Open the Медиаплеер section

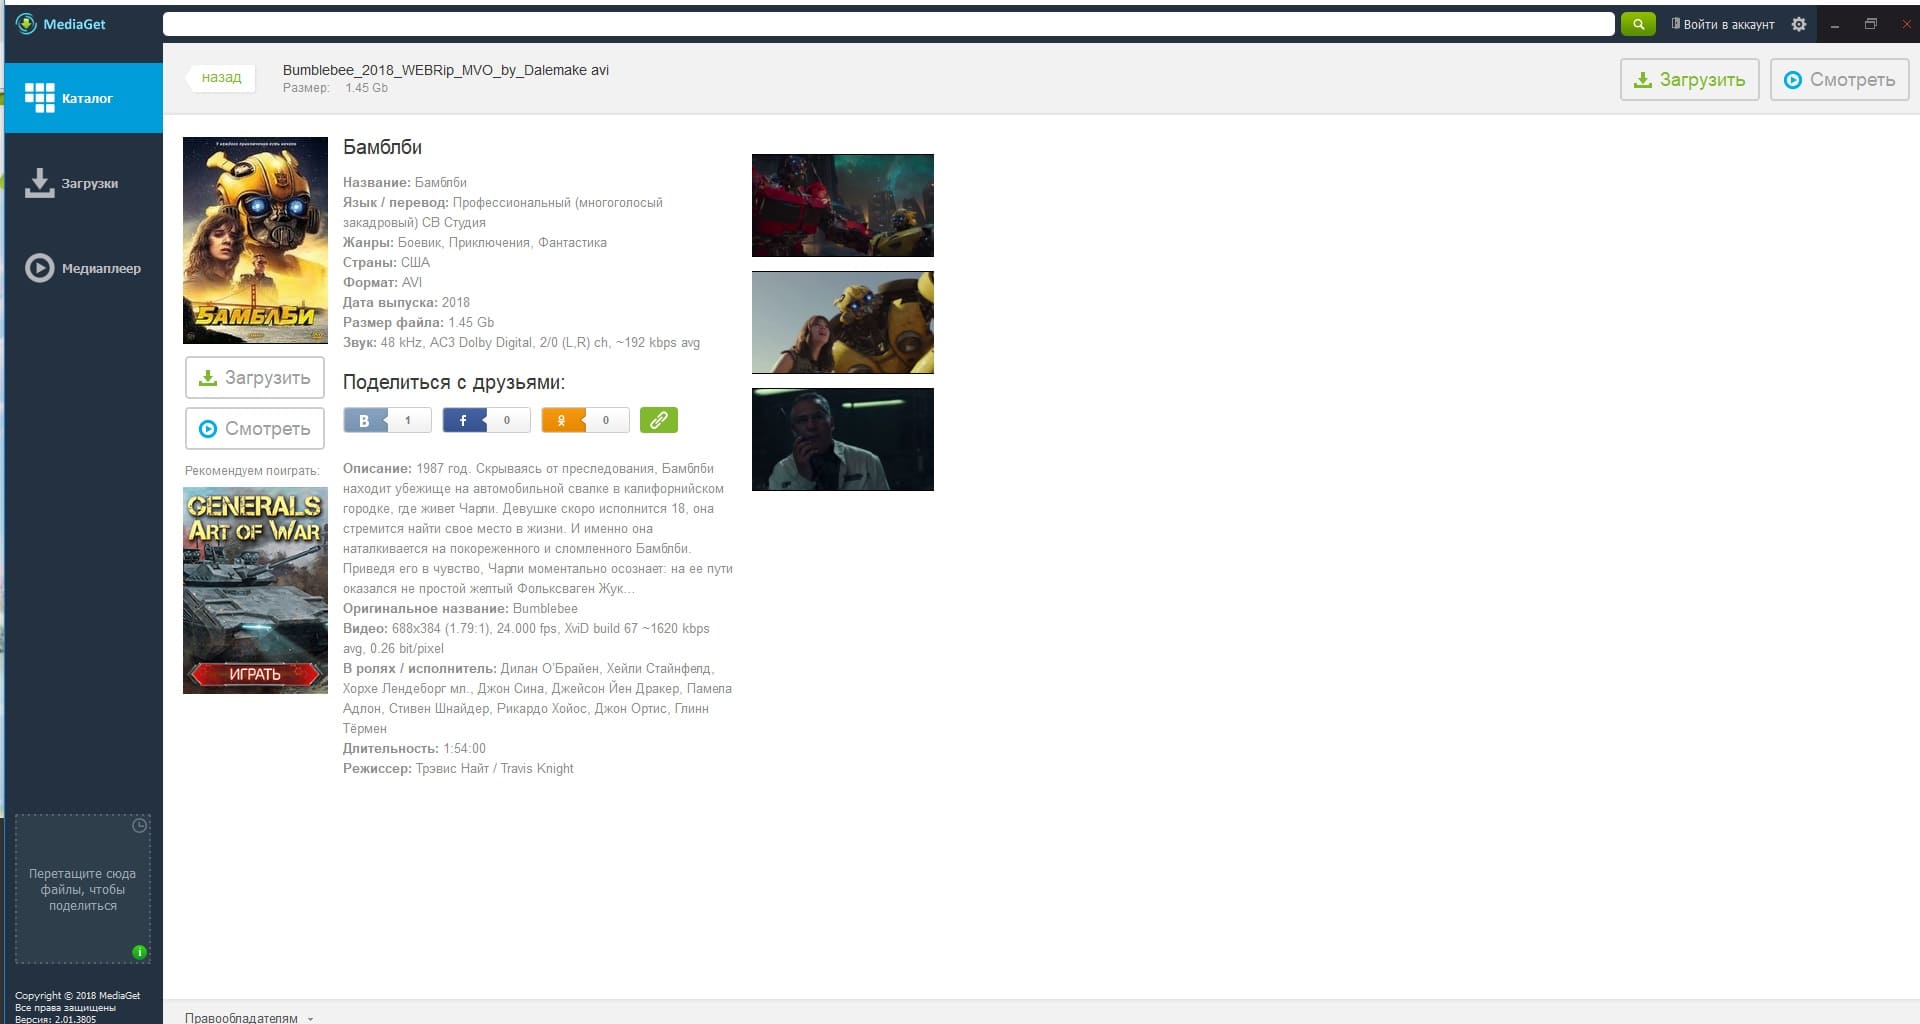coord(84,268)
